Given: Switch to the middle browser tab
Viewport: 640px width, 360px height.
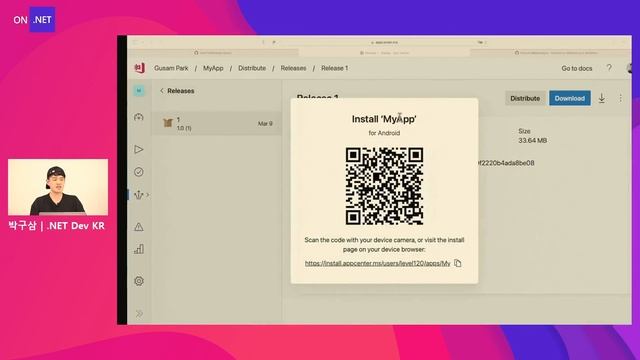Looking at the screenshot, I should tap(384, 53).
